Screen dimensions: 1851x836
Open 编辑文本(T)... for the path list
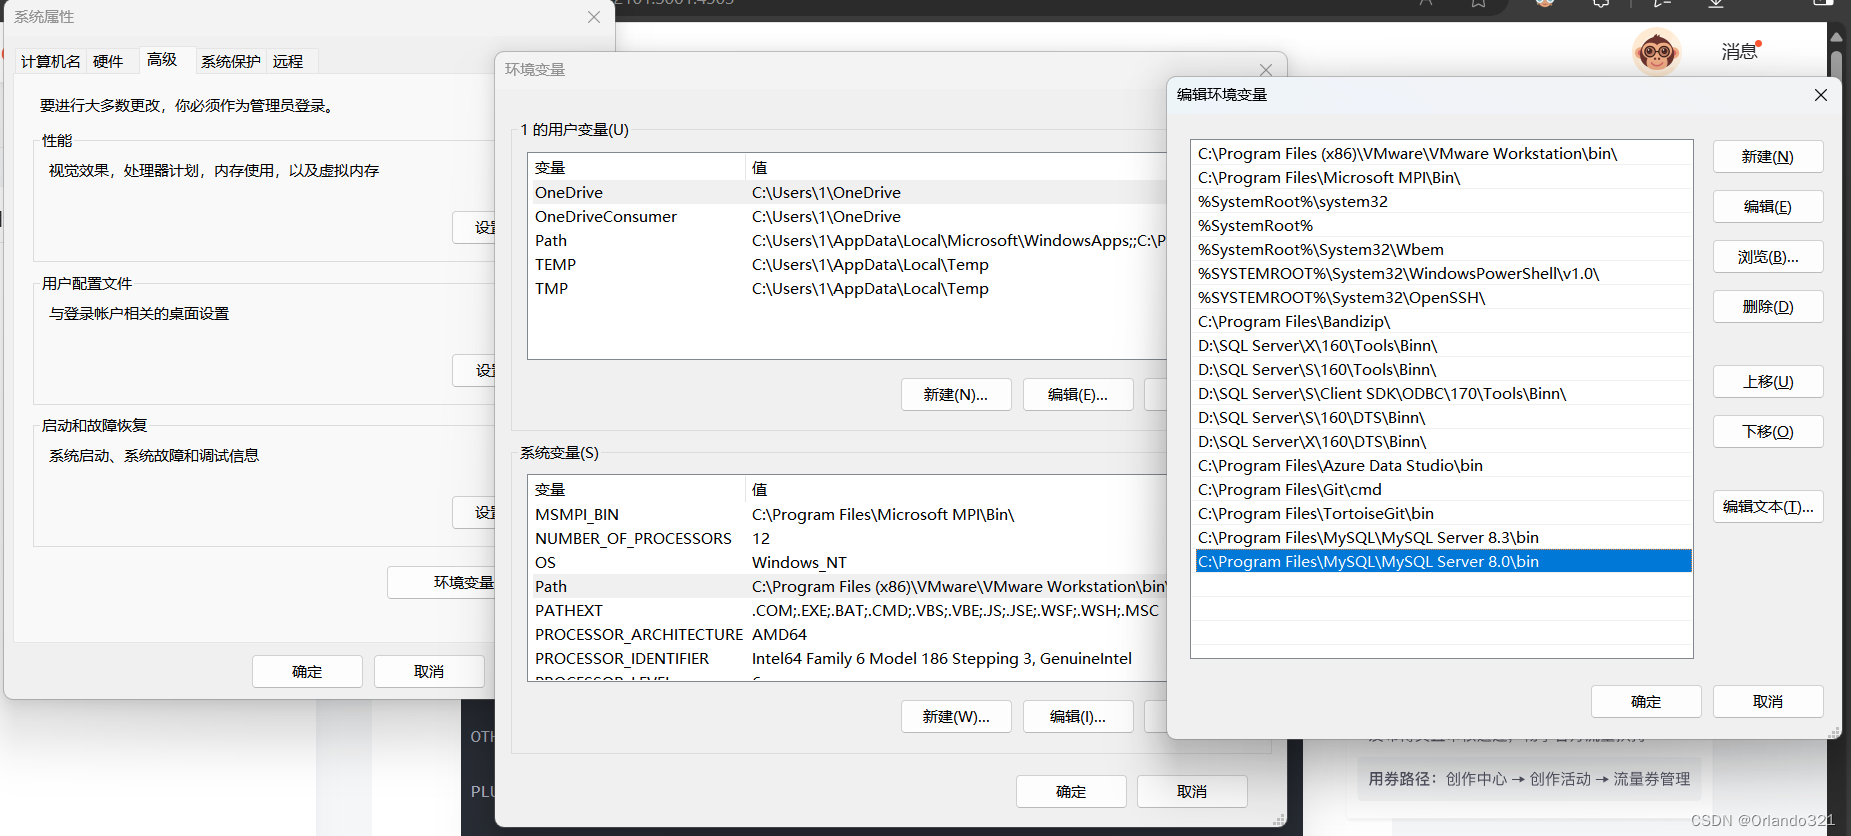pyautogui.click(x=1767, y=507)
